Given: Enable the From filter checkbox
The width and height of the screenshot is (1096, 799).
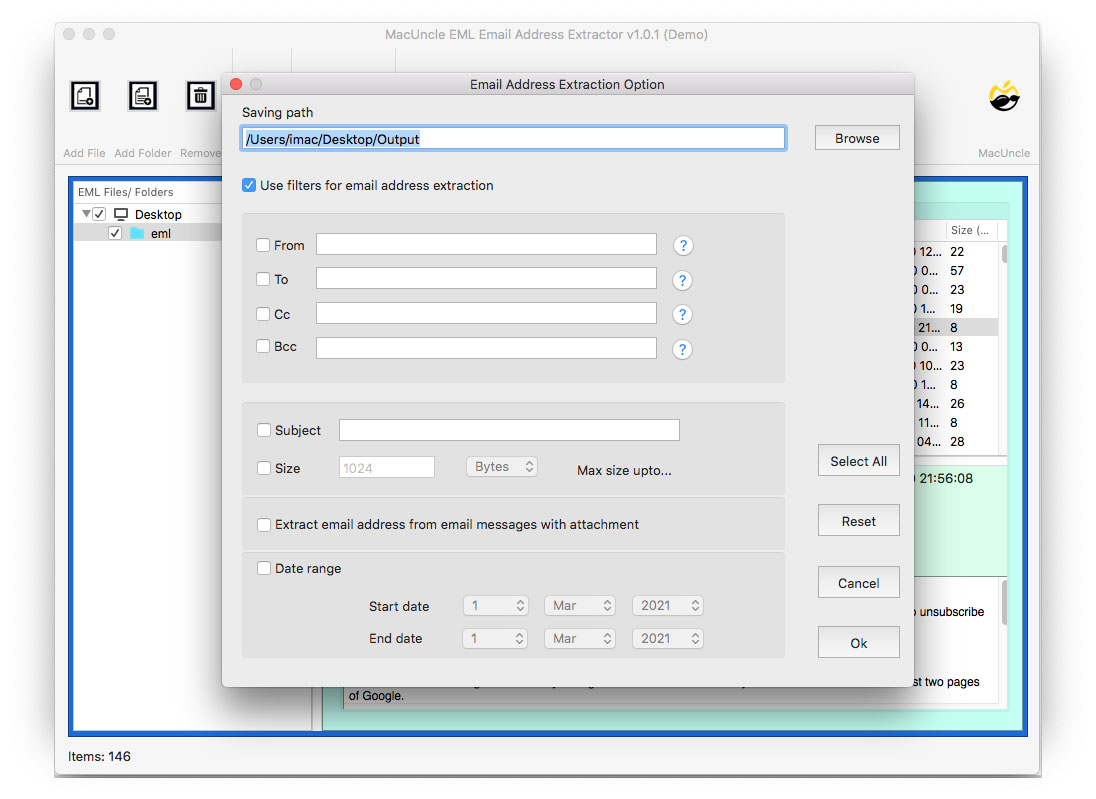Looking at the screenshot, I should point(263,245).
